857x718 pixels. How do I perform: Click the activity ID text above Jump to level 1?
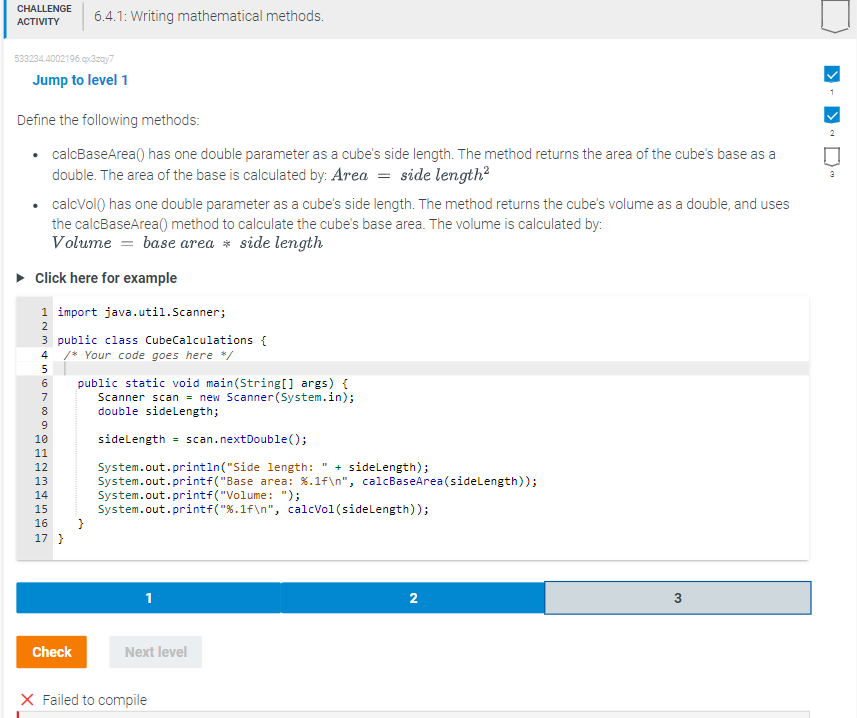click(x=67, y=59)
